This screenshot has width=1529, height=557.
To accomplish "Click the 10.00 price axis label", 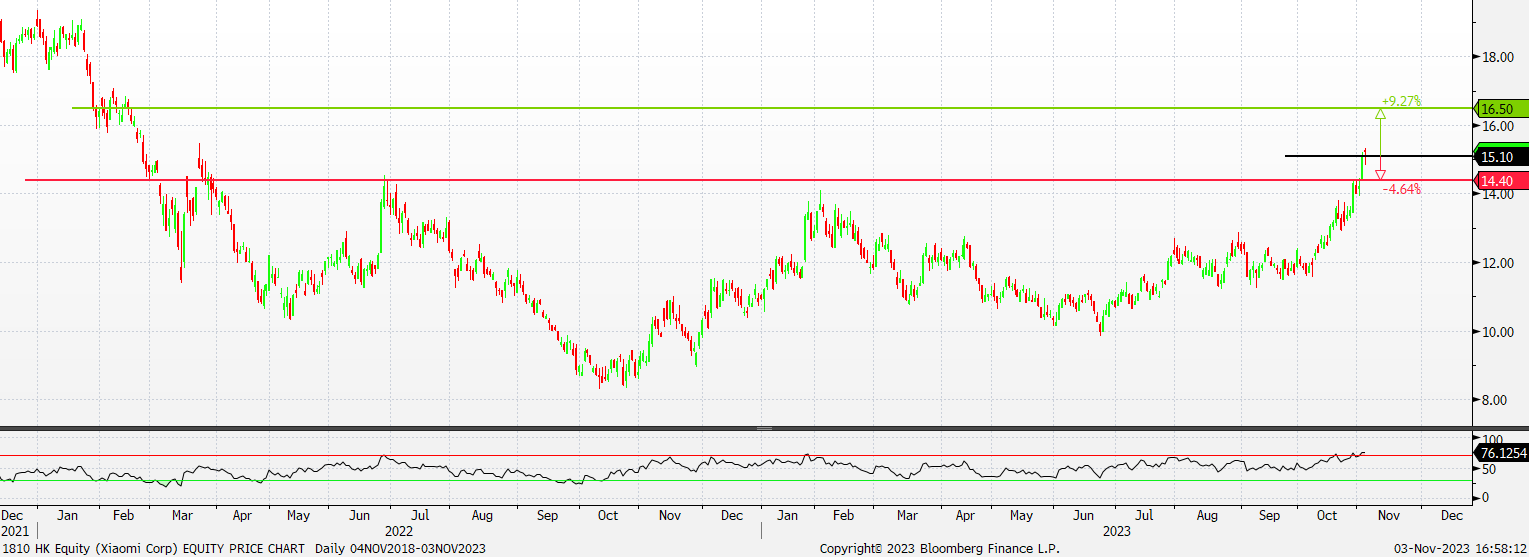I will (1499, 332).
